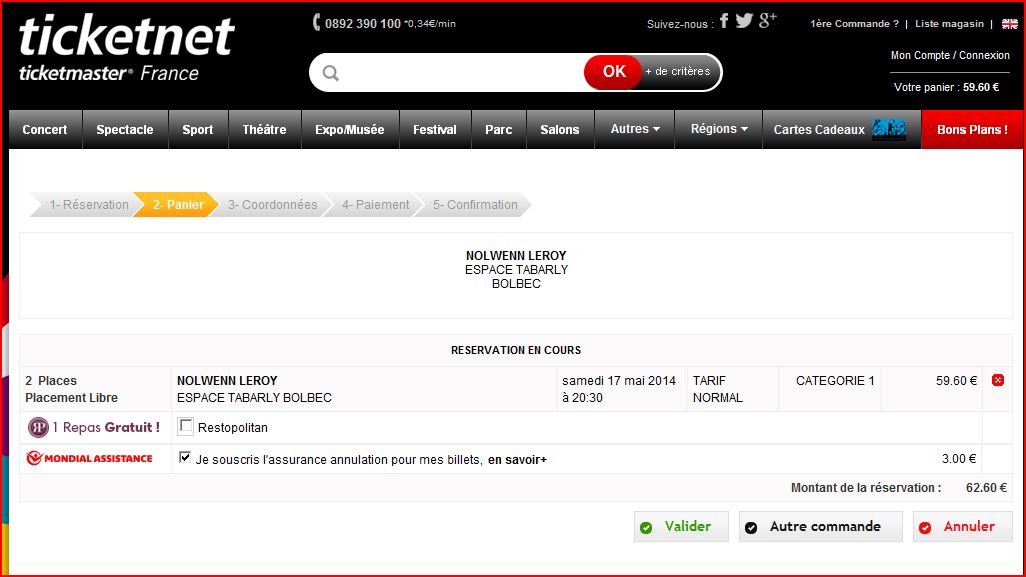The width and height of the screenshot is (1026, 577).
Task: Open the Liste magasin link
Action: click(949, 24)
